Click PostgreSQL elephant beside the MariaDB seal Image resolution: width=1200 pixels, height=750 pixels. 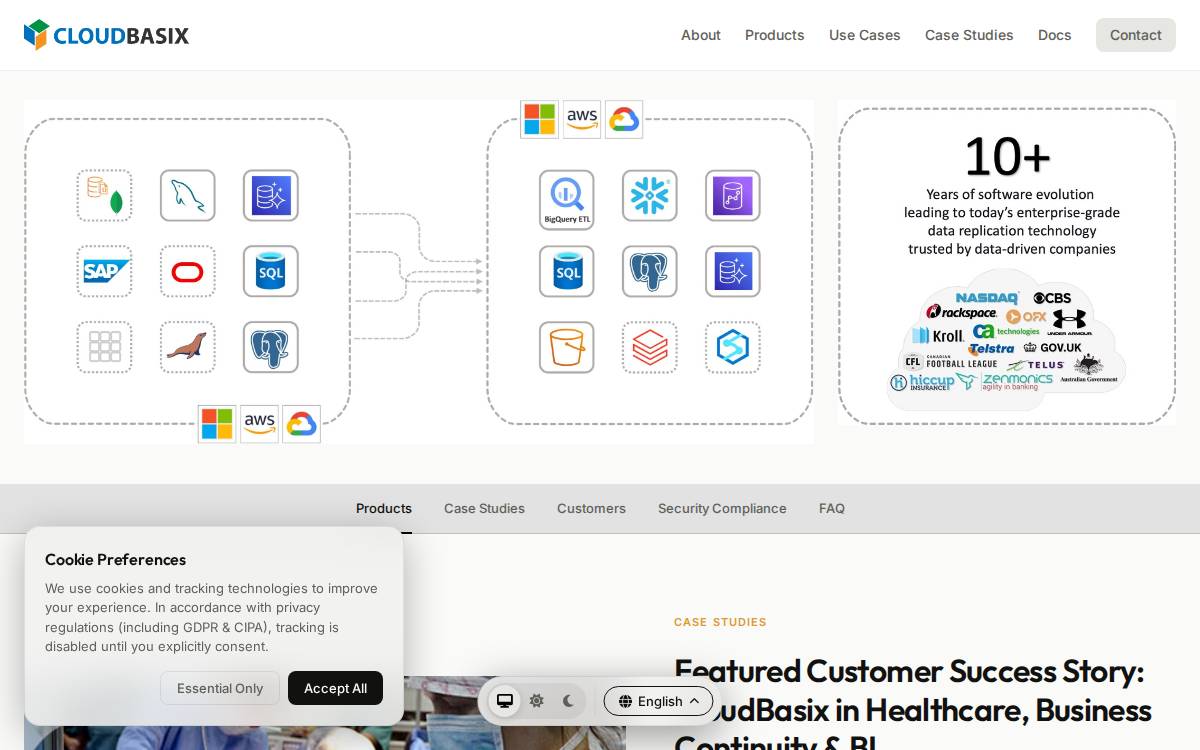click(x=271, y=347)
